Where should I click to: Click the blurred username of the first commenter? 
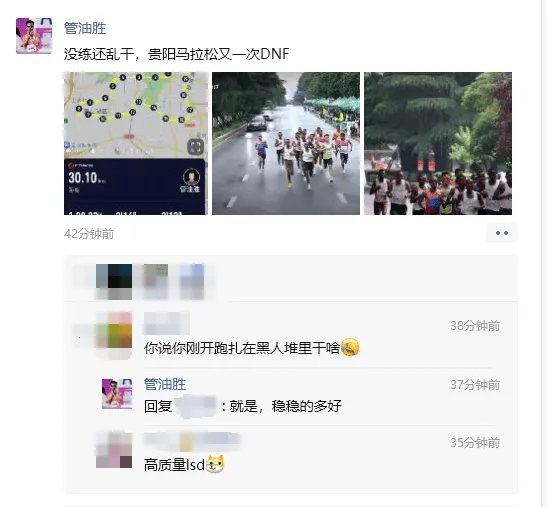[x=167, y=323]
